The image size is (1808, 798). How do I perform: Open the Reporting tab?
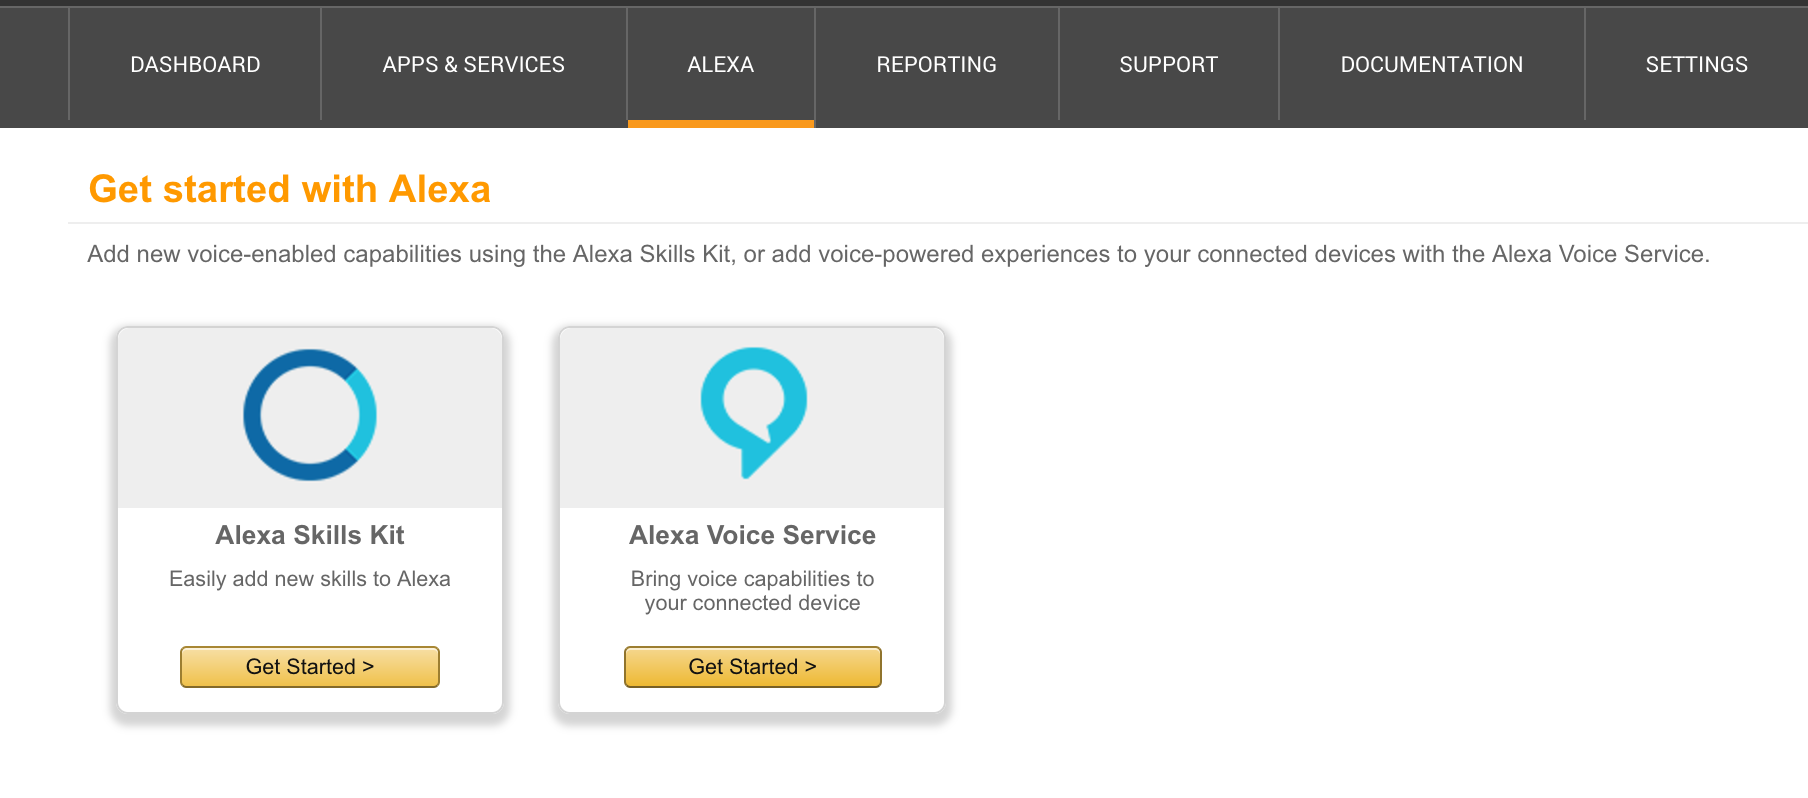[937, 64]
